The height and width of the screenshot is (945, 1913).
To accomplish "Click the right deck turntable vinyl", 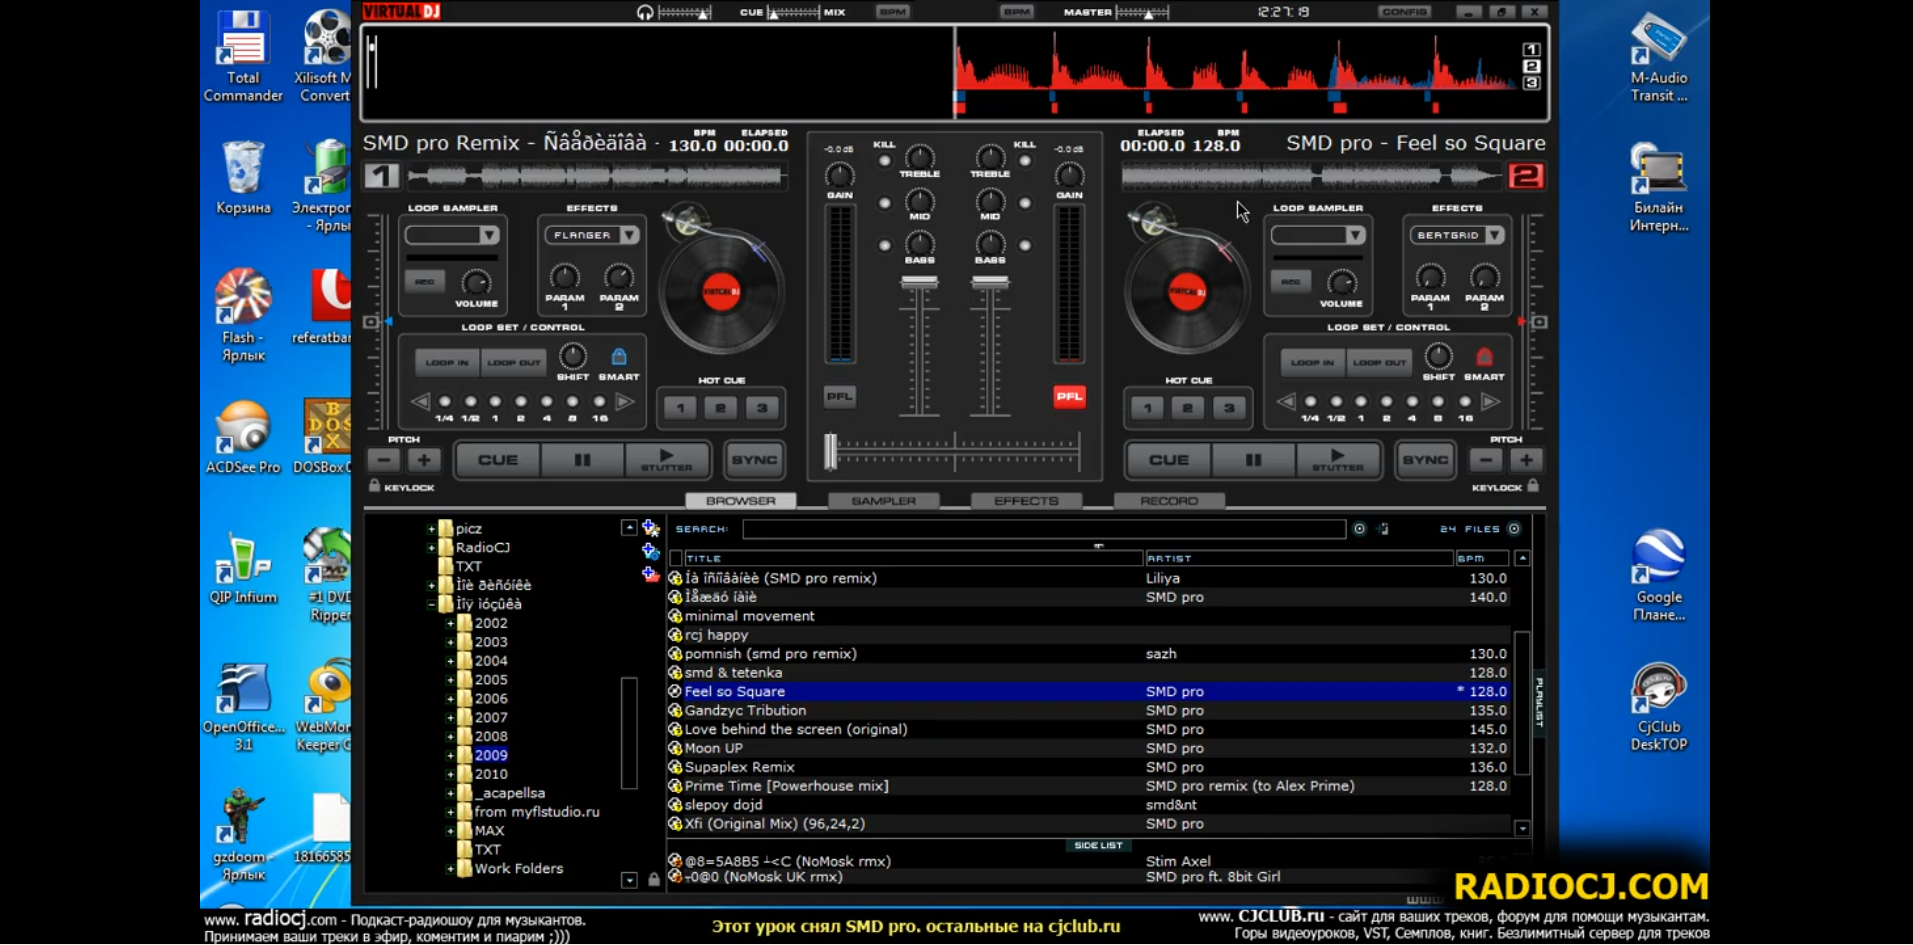I will tap(1187, 292).
